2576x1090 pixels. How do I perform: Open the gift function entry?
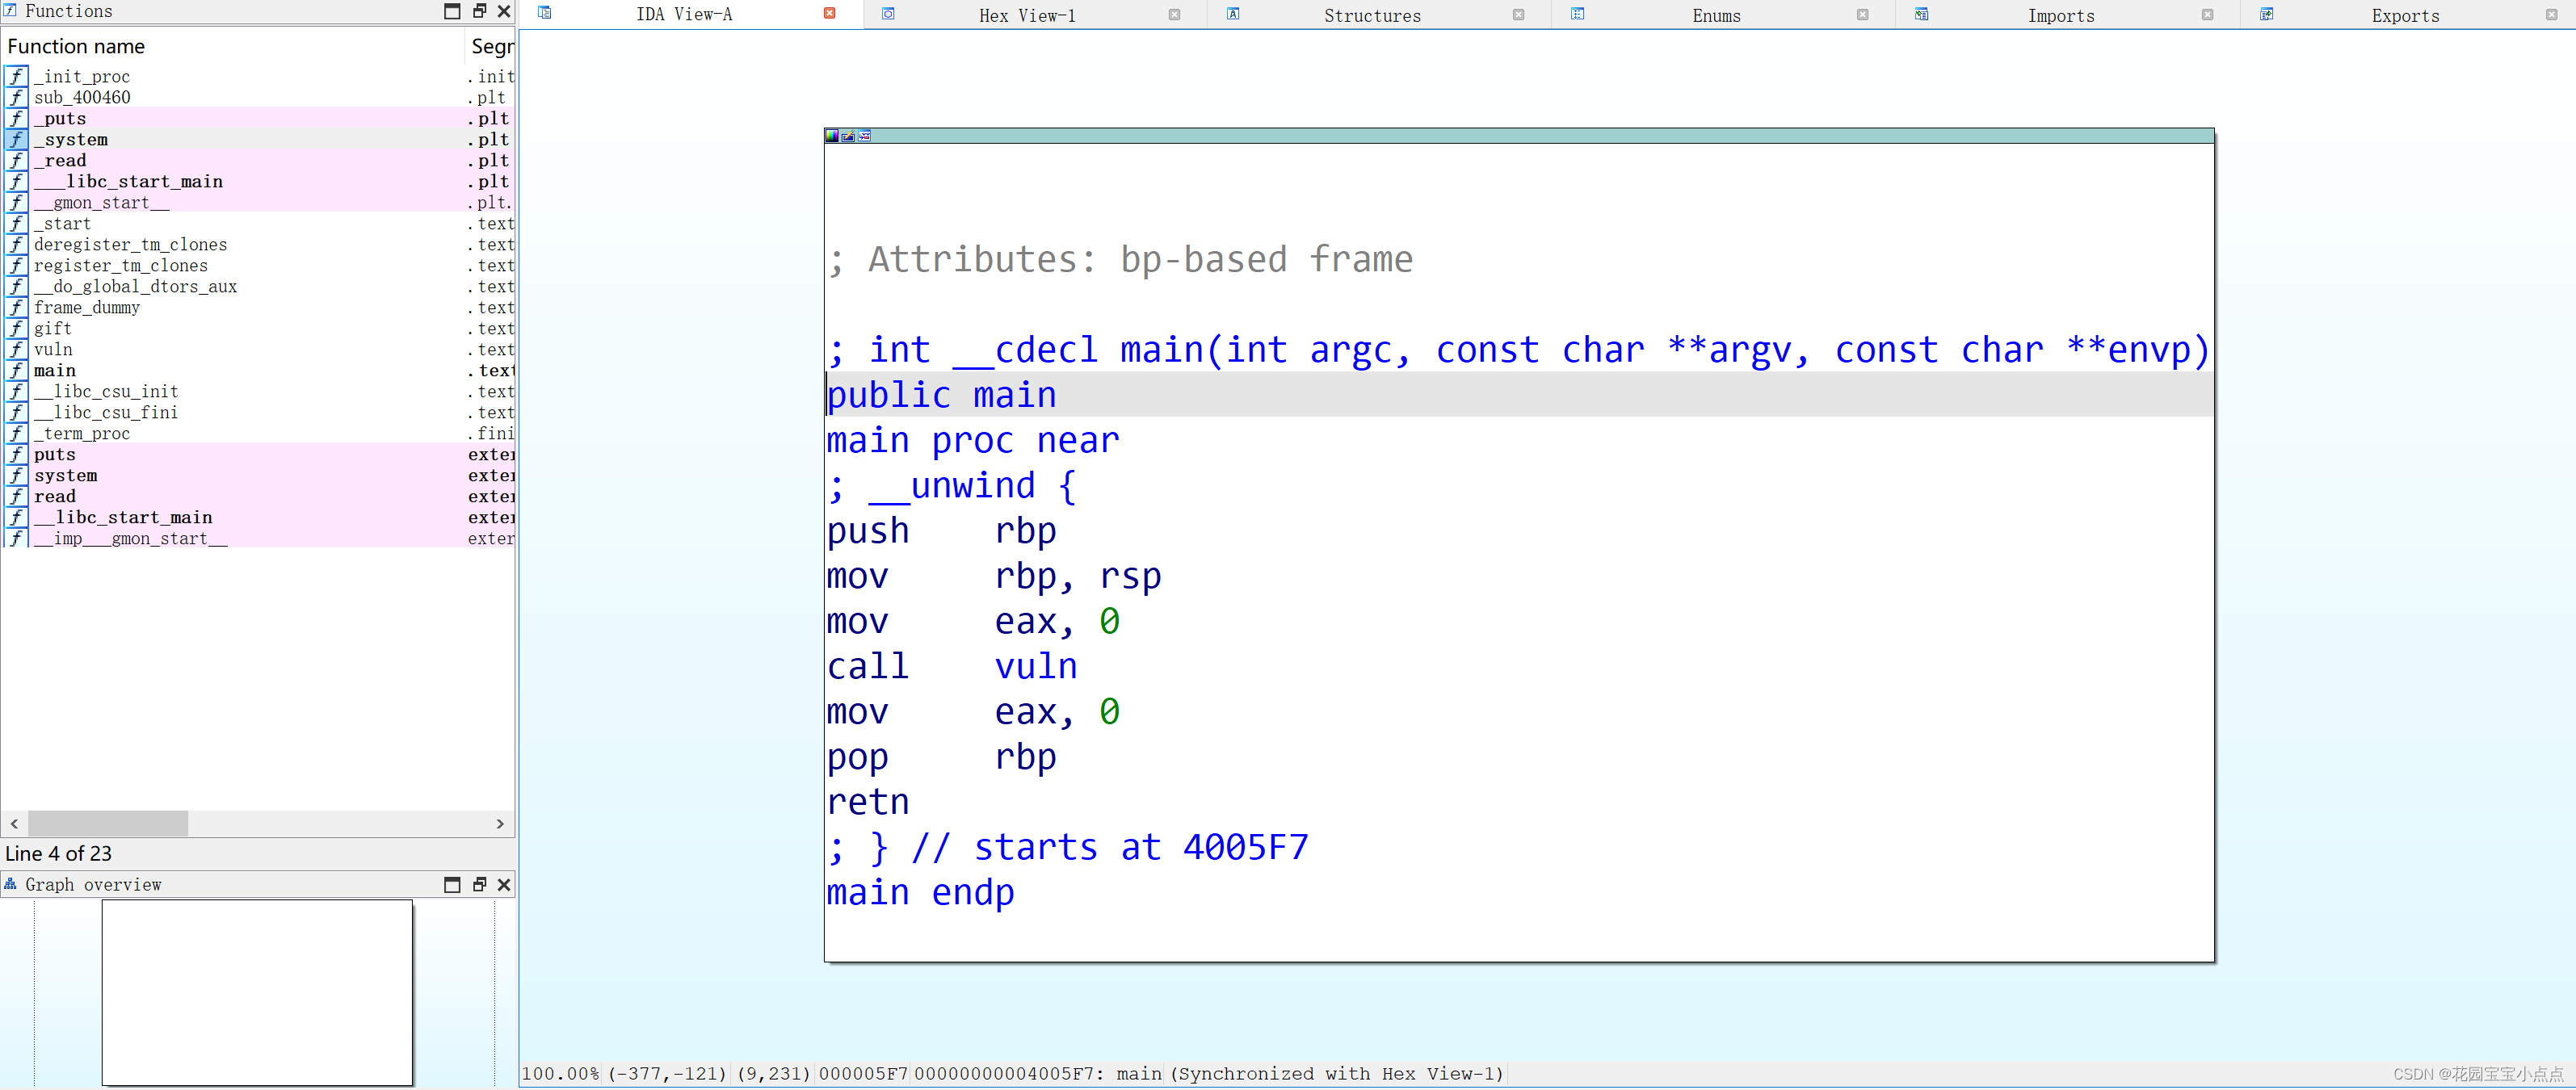(x=258, y=328)
